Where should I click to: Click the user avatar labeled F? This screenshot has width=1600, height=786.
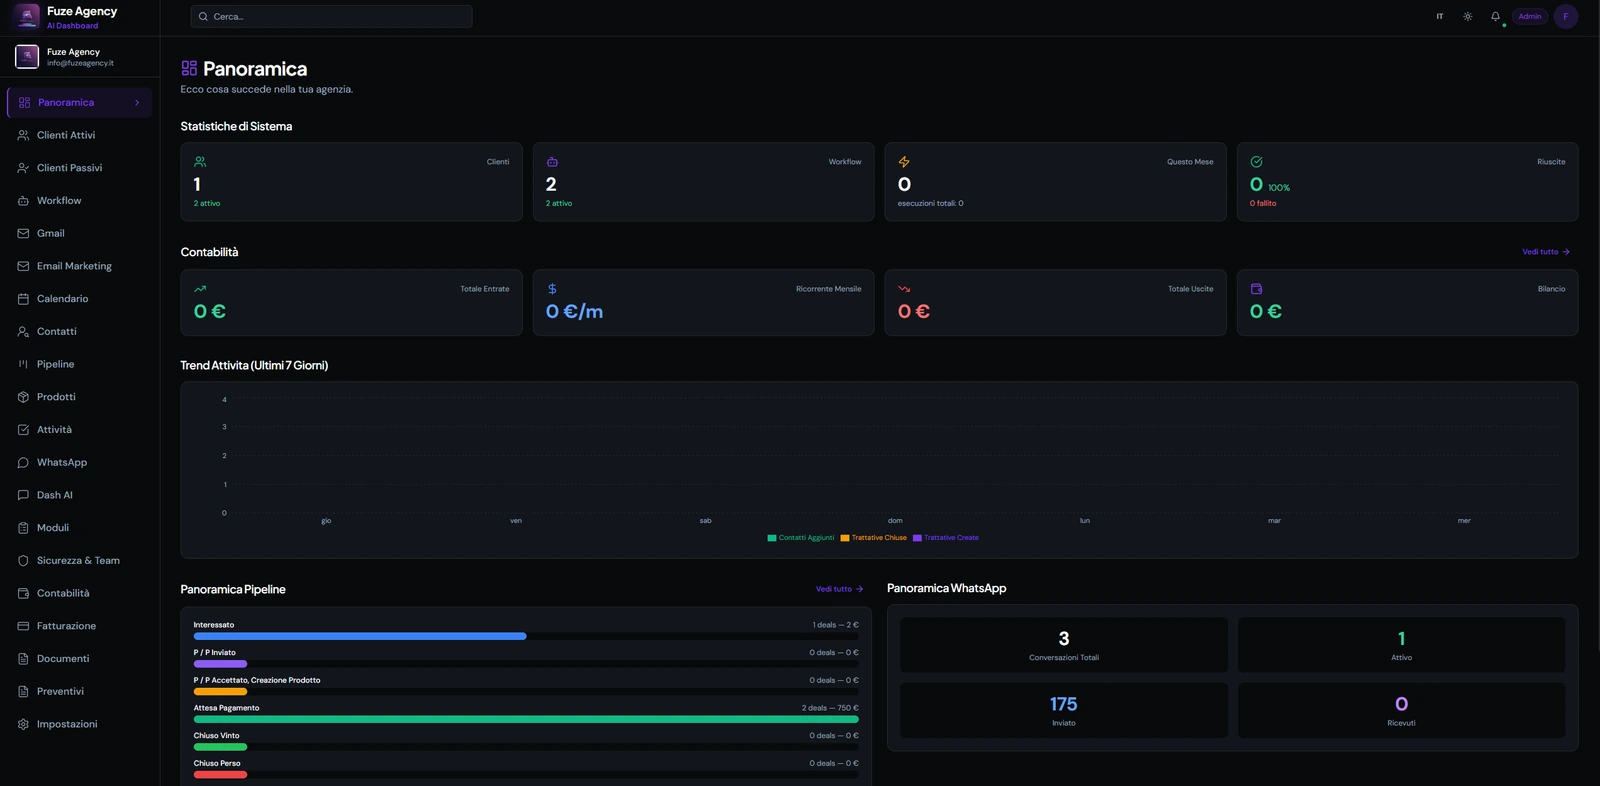(x=1566, y=16)
